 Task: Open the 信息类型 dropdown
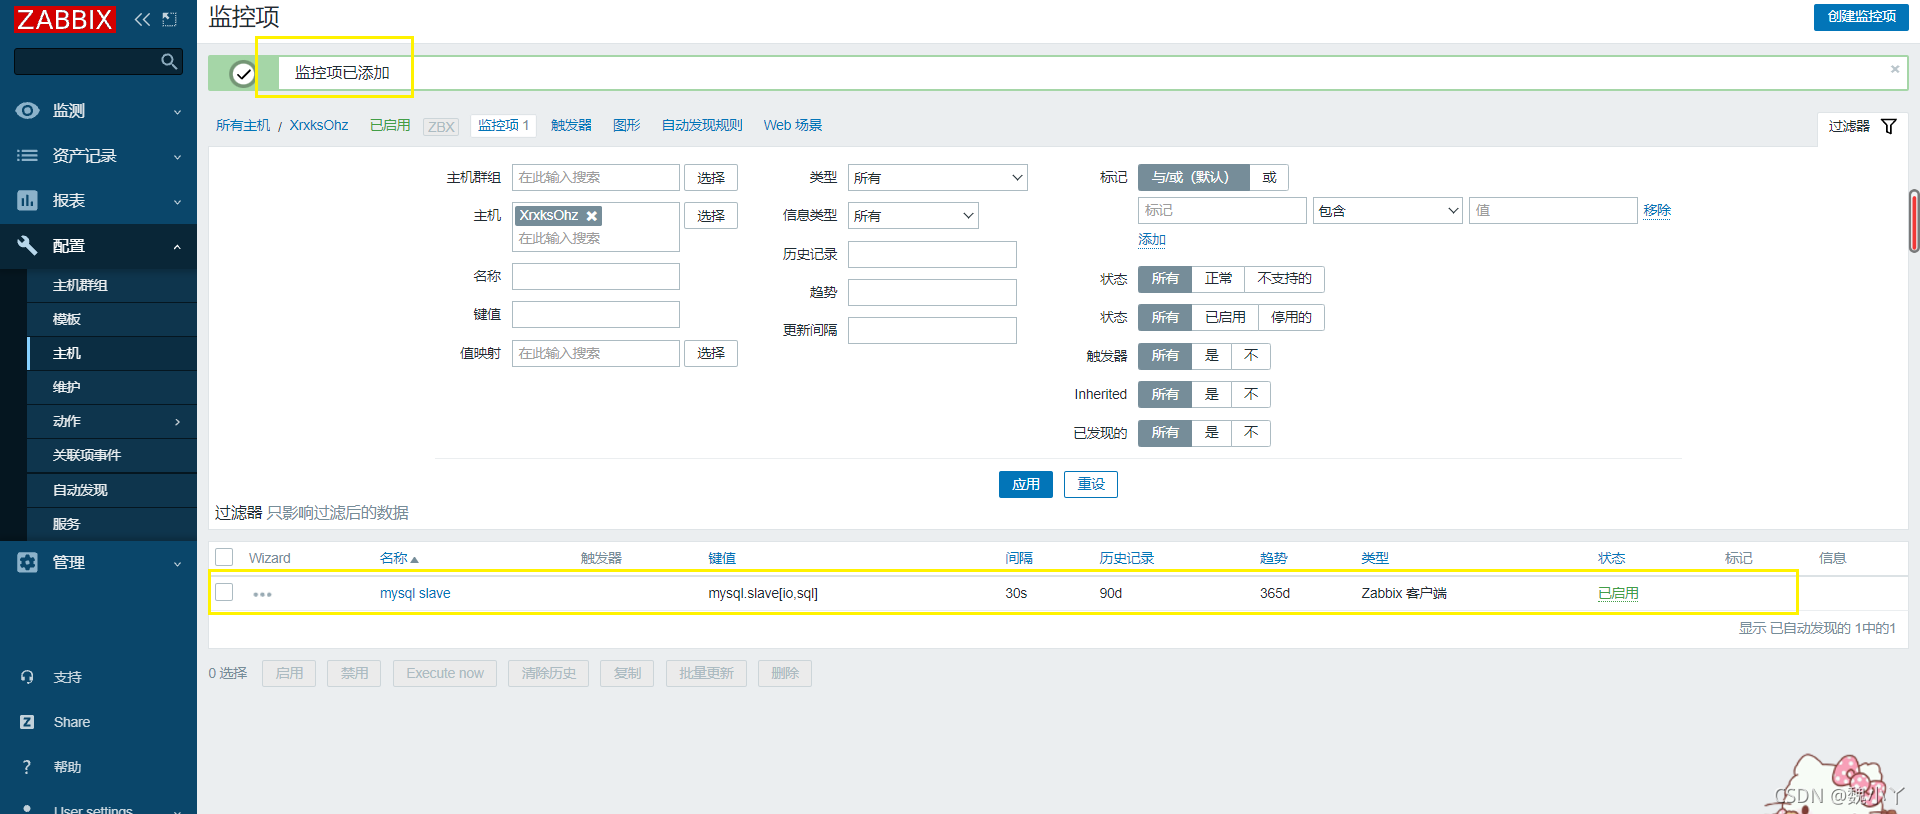[913, 215]
